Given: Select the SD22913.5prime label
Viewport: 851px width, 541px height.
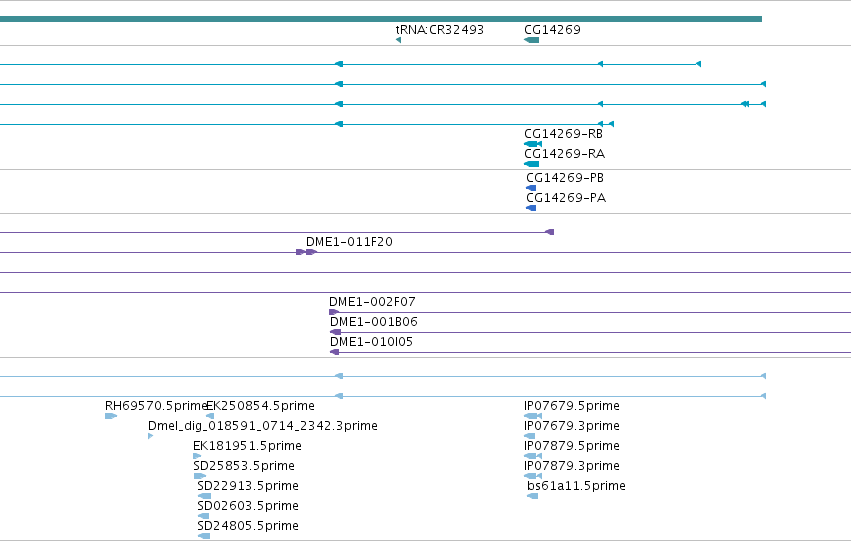Looking at the screenshot, I should 248,486.
